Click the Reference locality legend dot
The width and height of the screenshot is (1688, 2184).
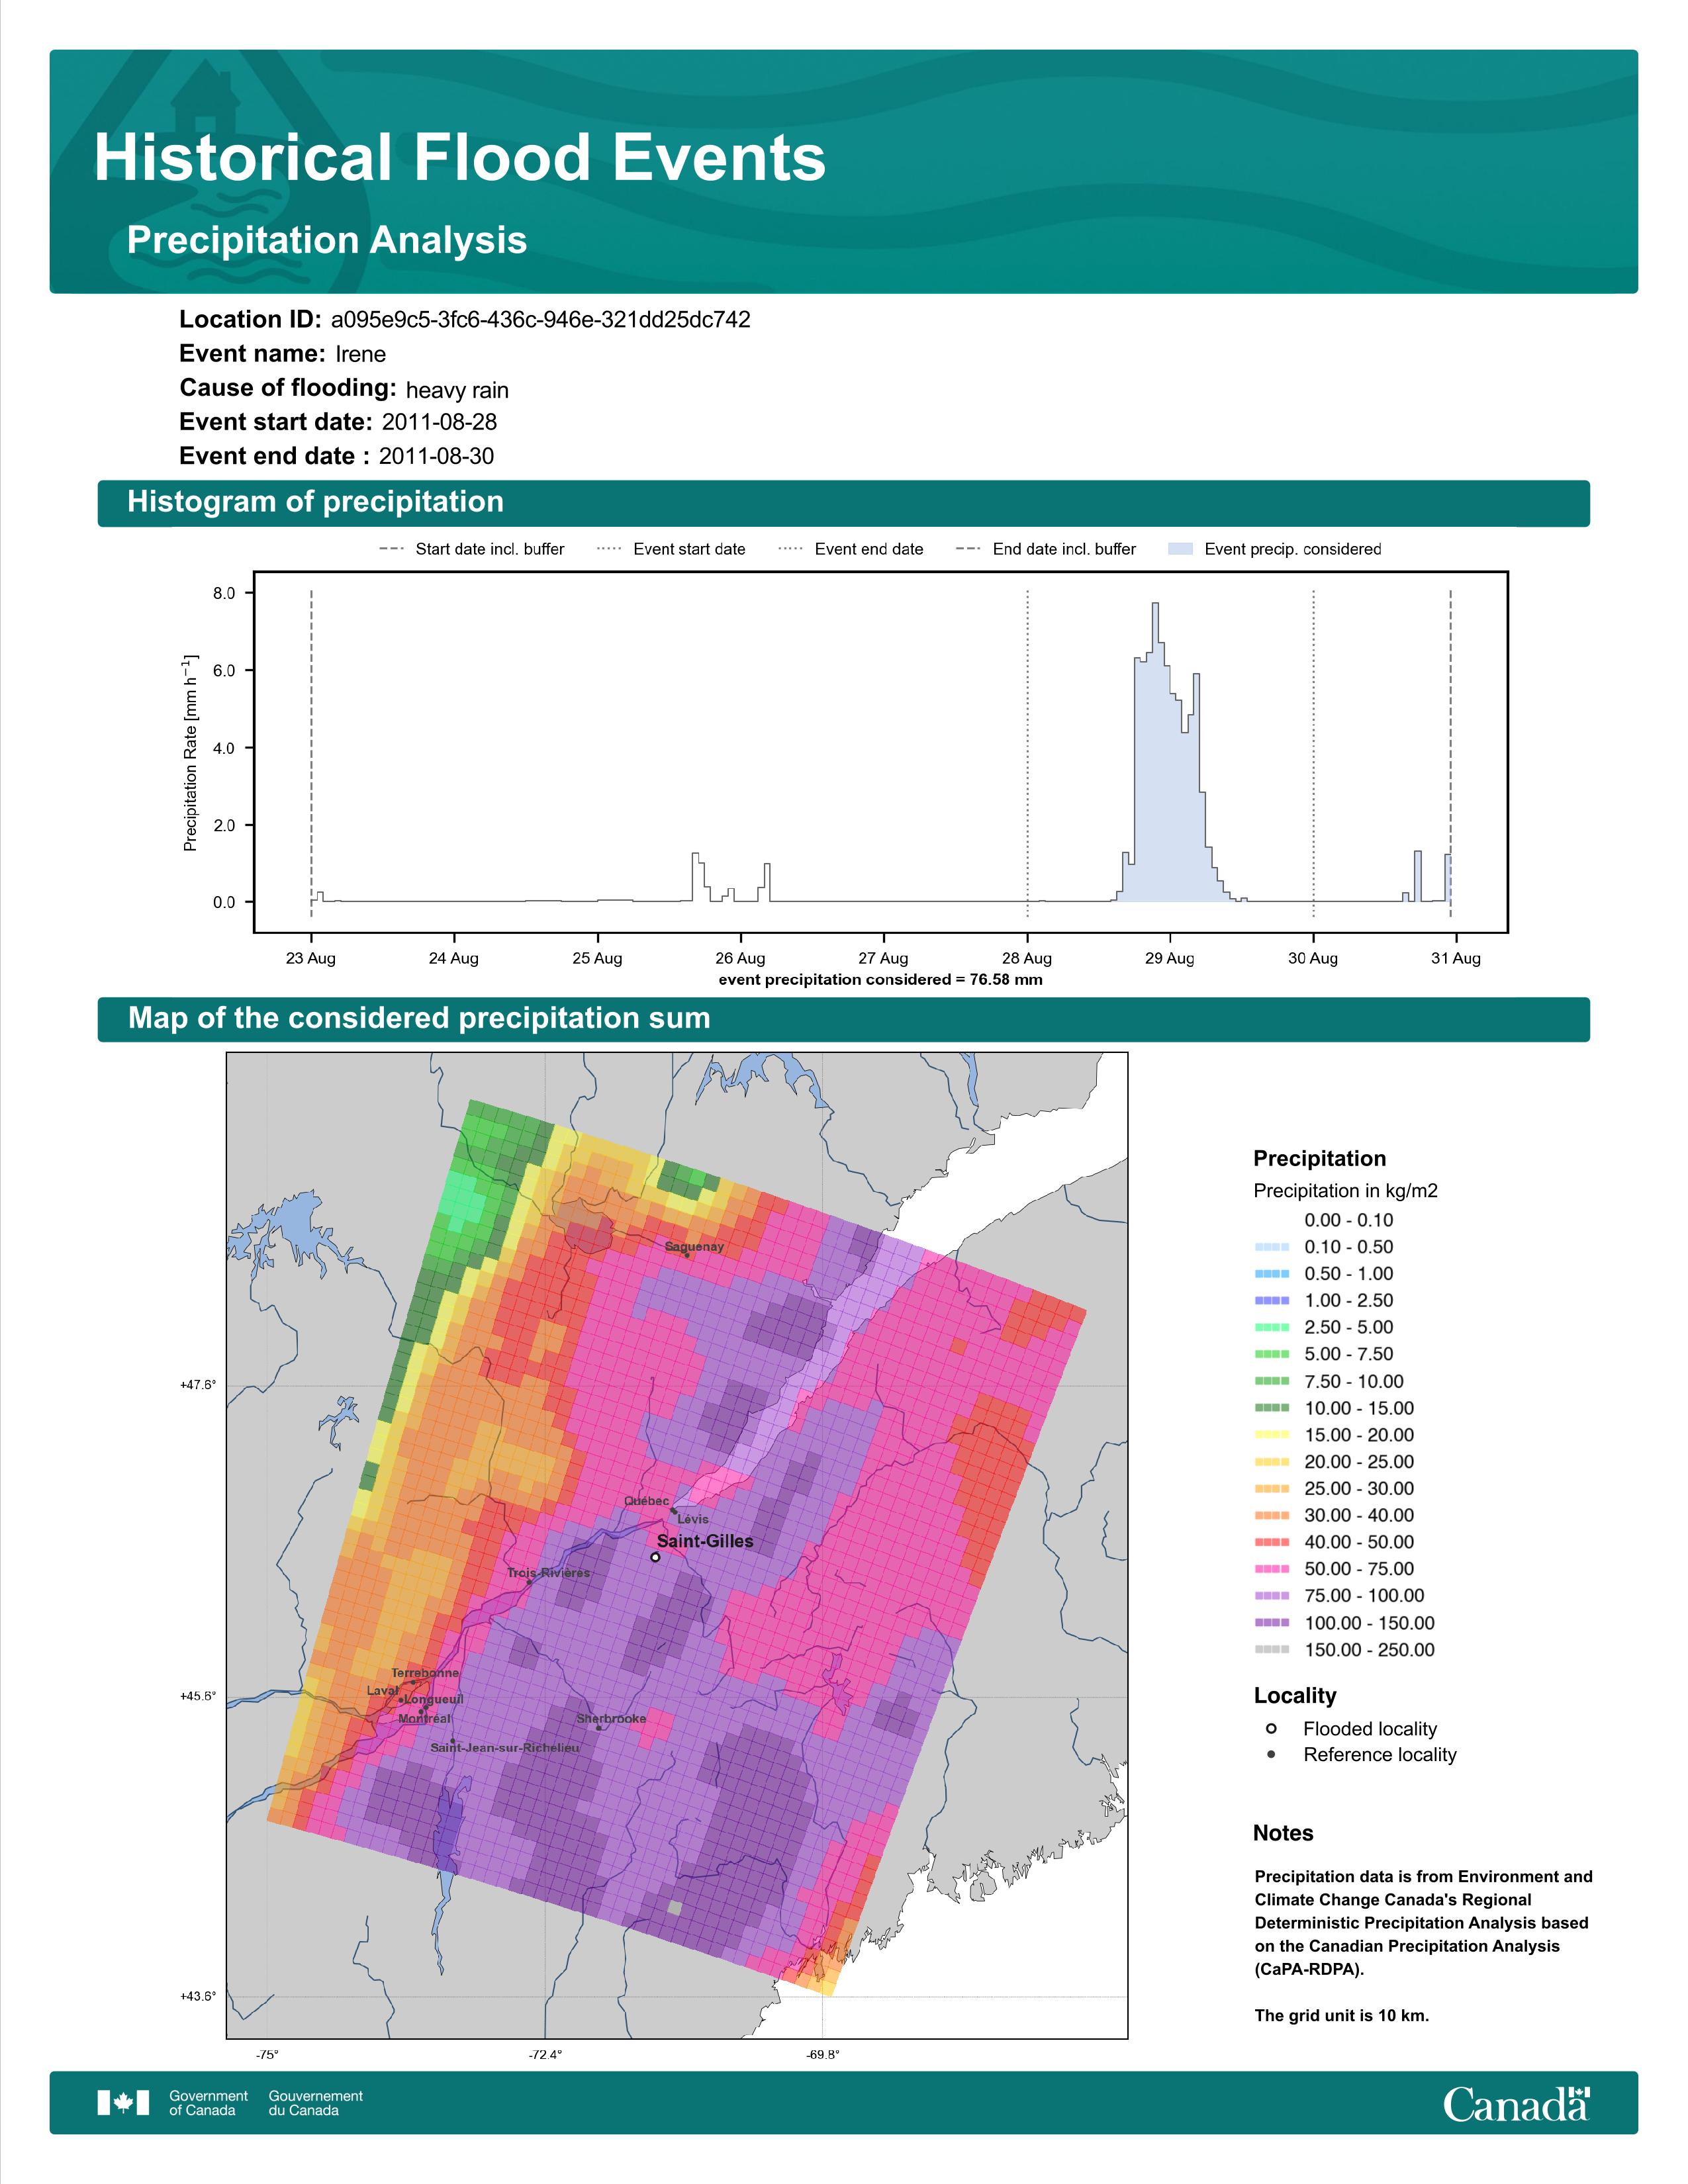tap(1271, 1754)
